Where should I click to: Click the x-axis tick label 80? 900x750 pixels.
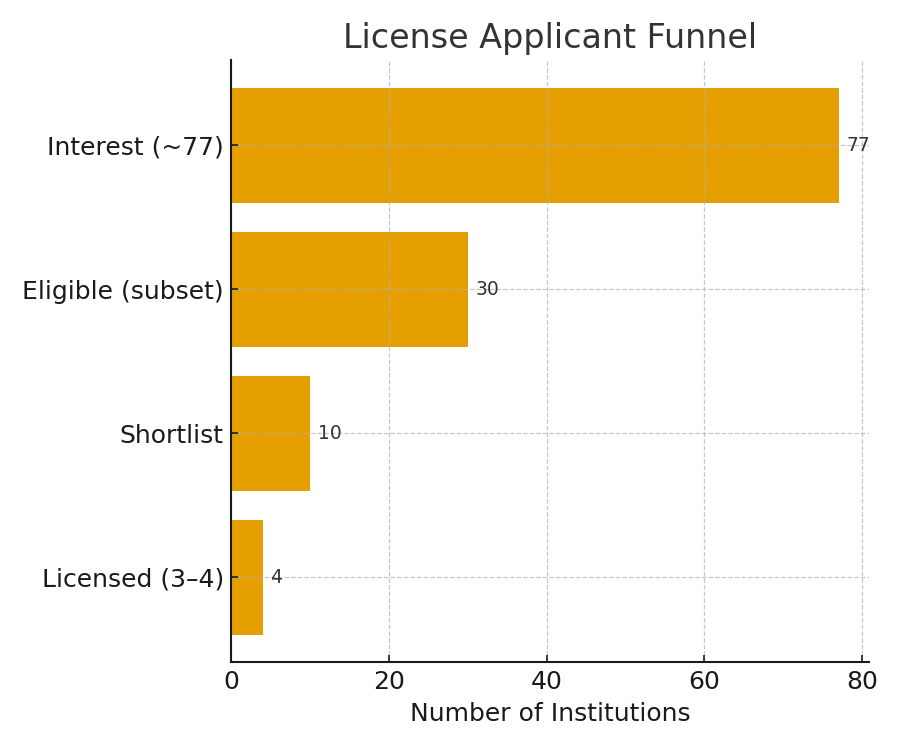coord(862,681)
